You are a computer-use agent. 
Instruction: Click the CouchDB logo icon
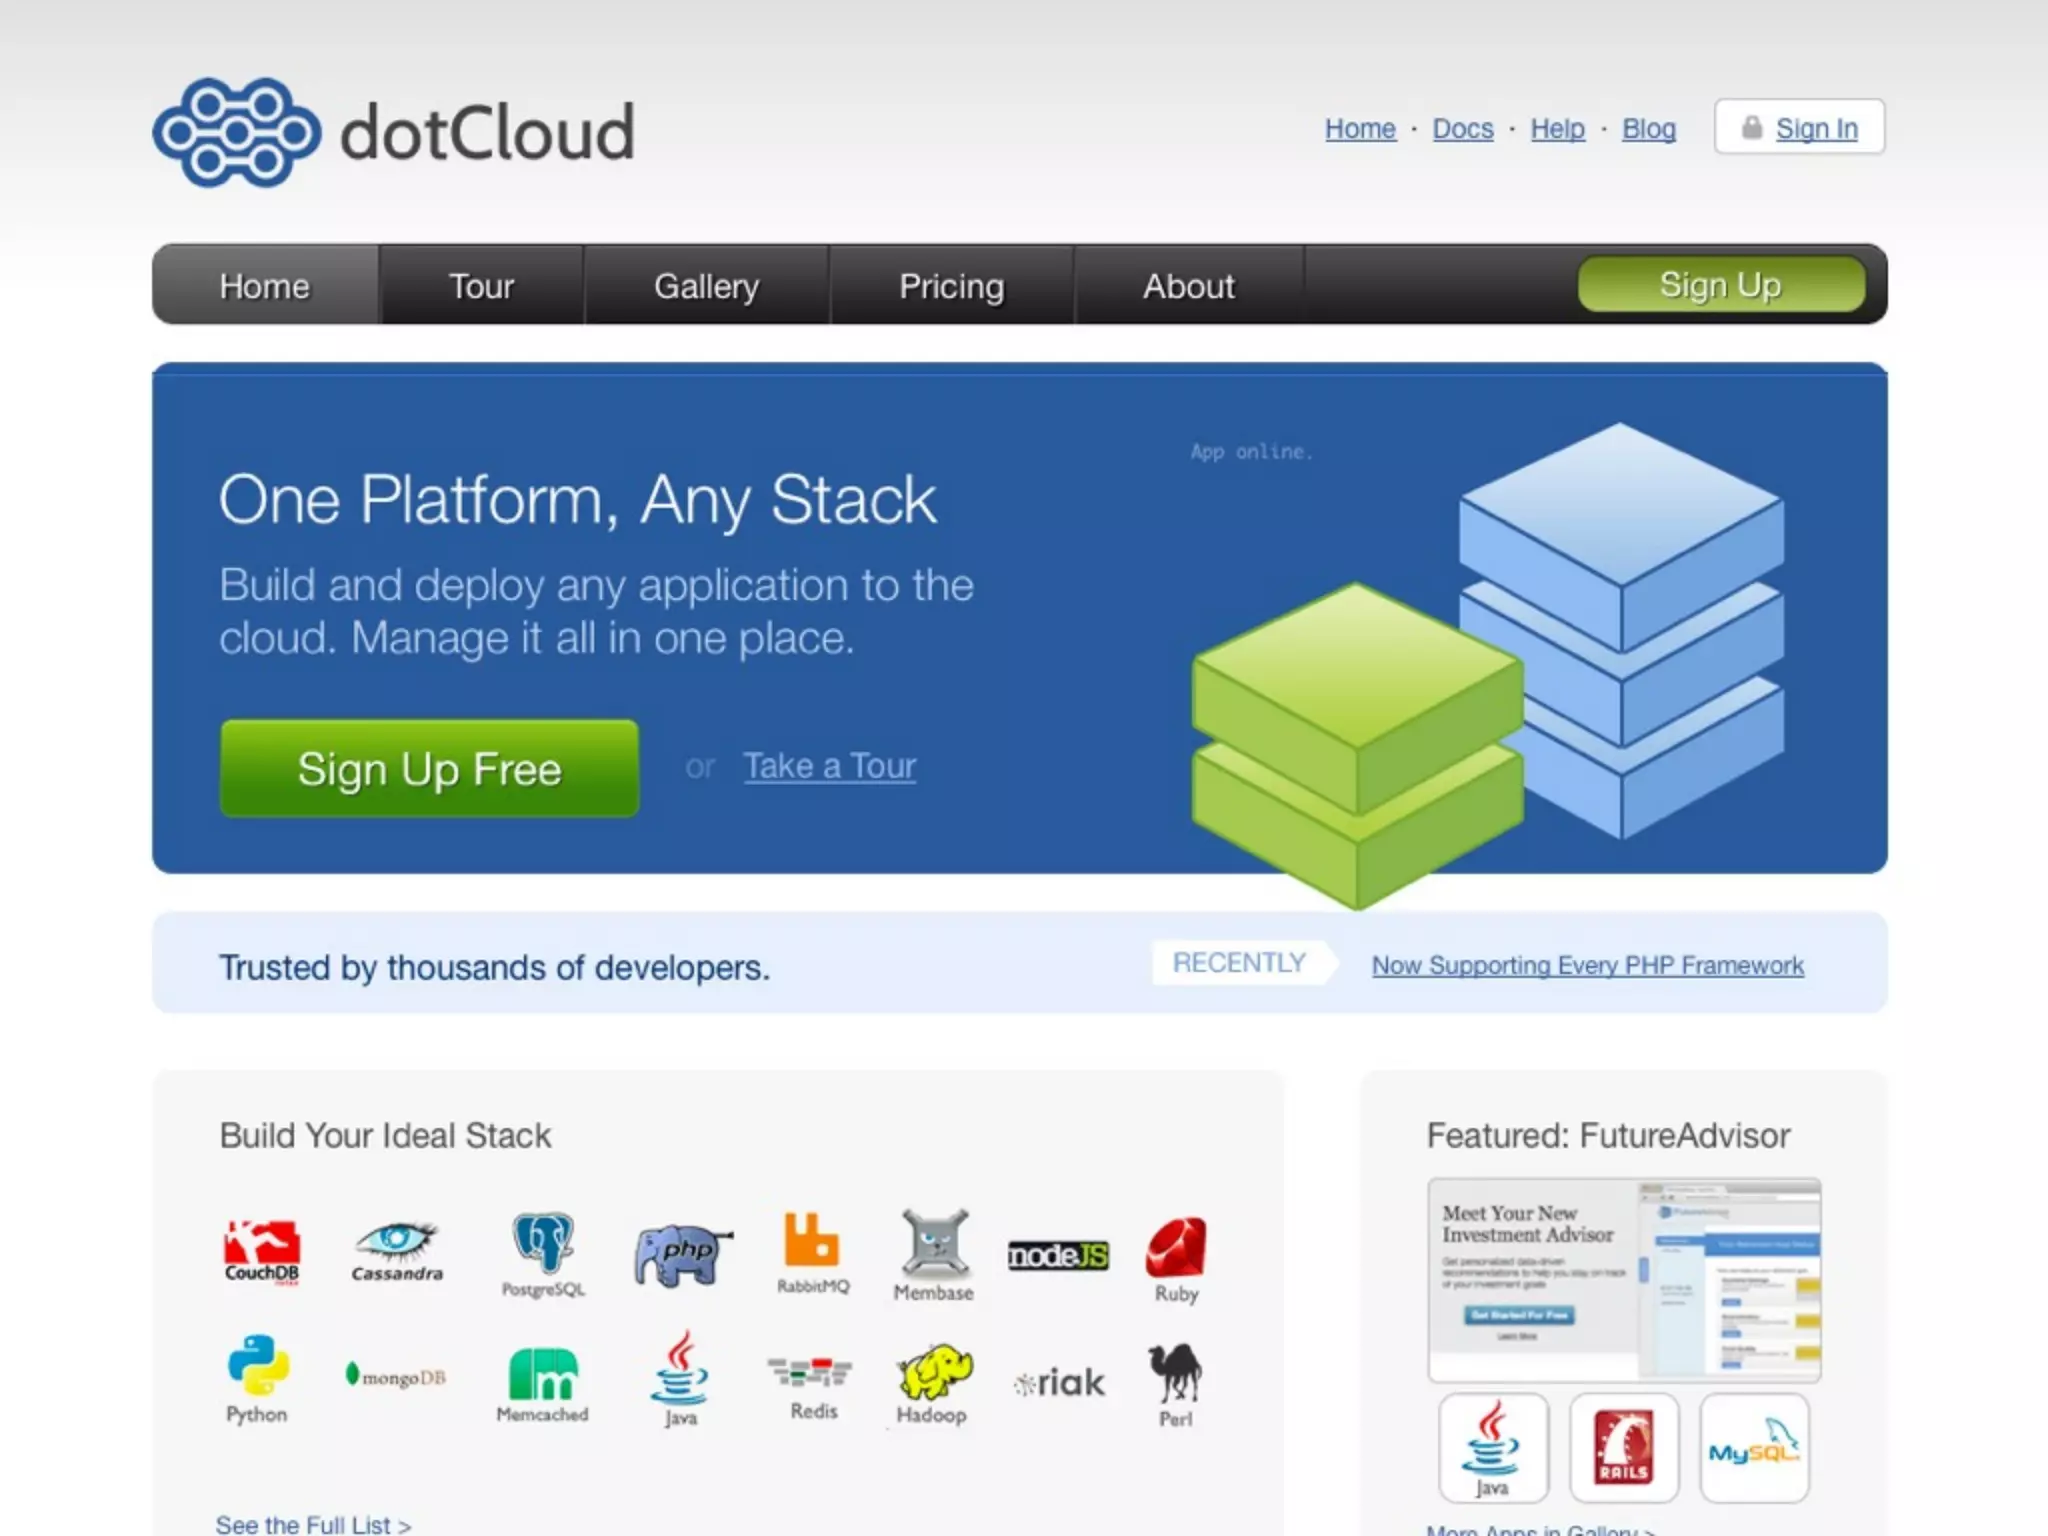[261, 1250]
